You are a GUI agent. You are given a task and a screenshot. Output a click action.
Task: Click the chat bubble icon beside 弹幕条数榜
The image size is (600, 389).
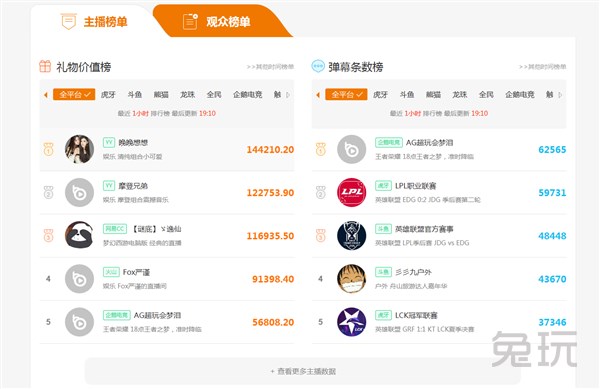(x=318, y=66)
